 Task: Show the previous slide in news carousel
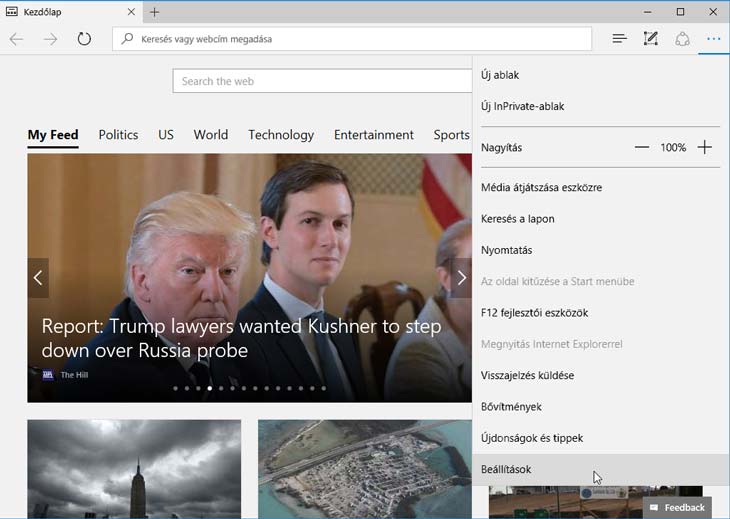click(38, 278)
